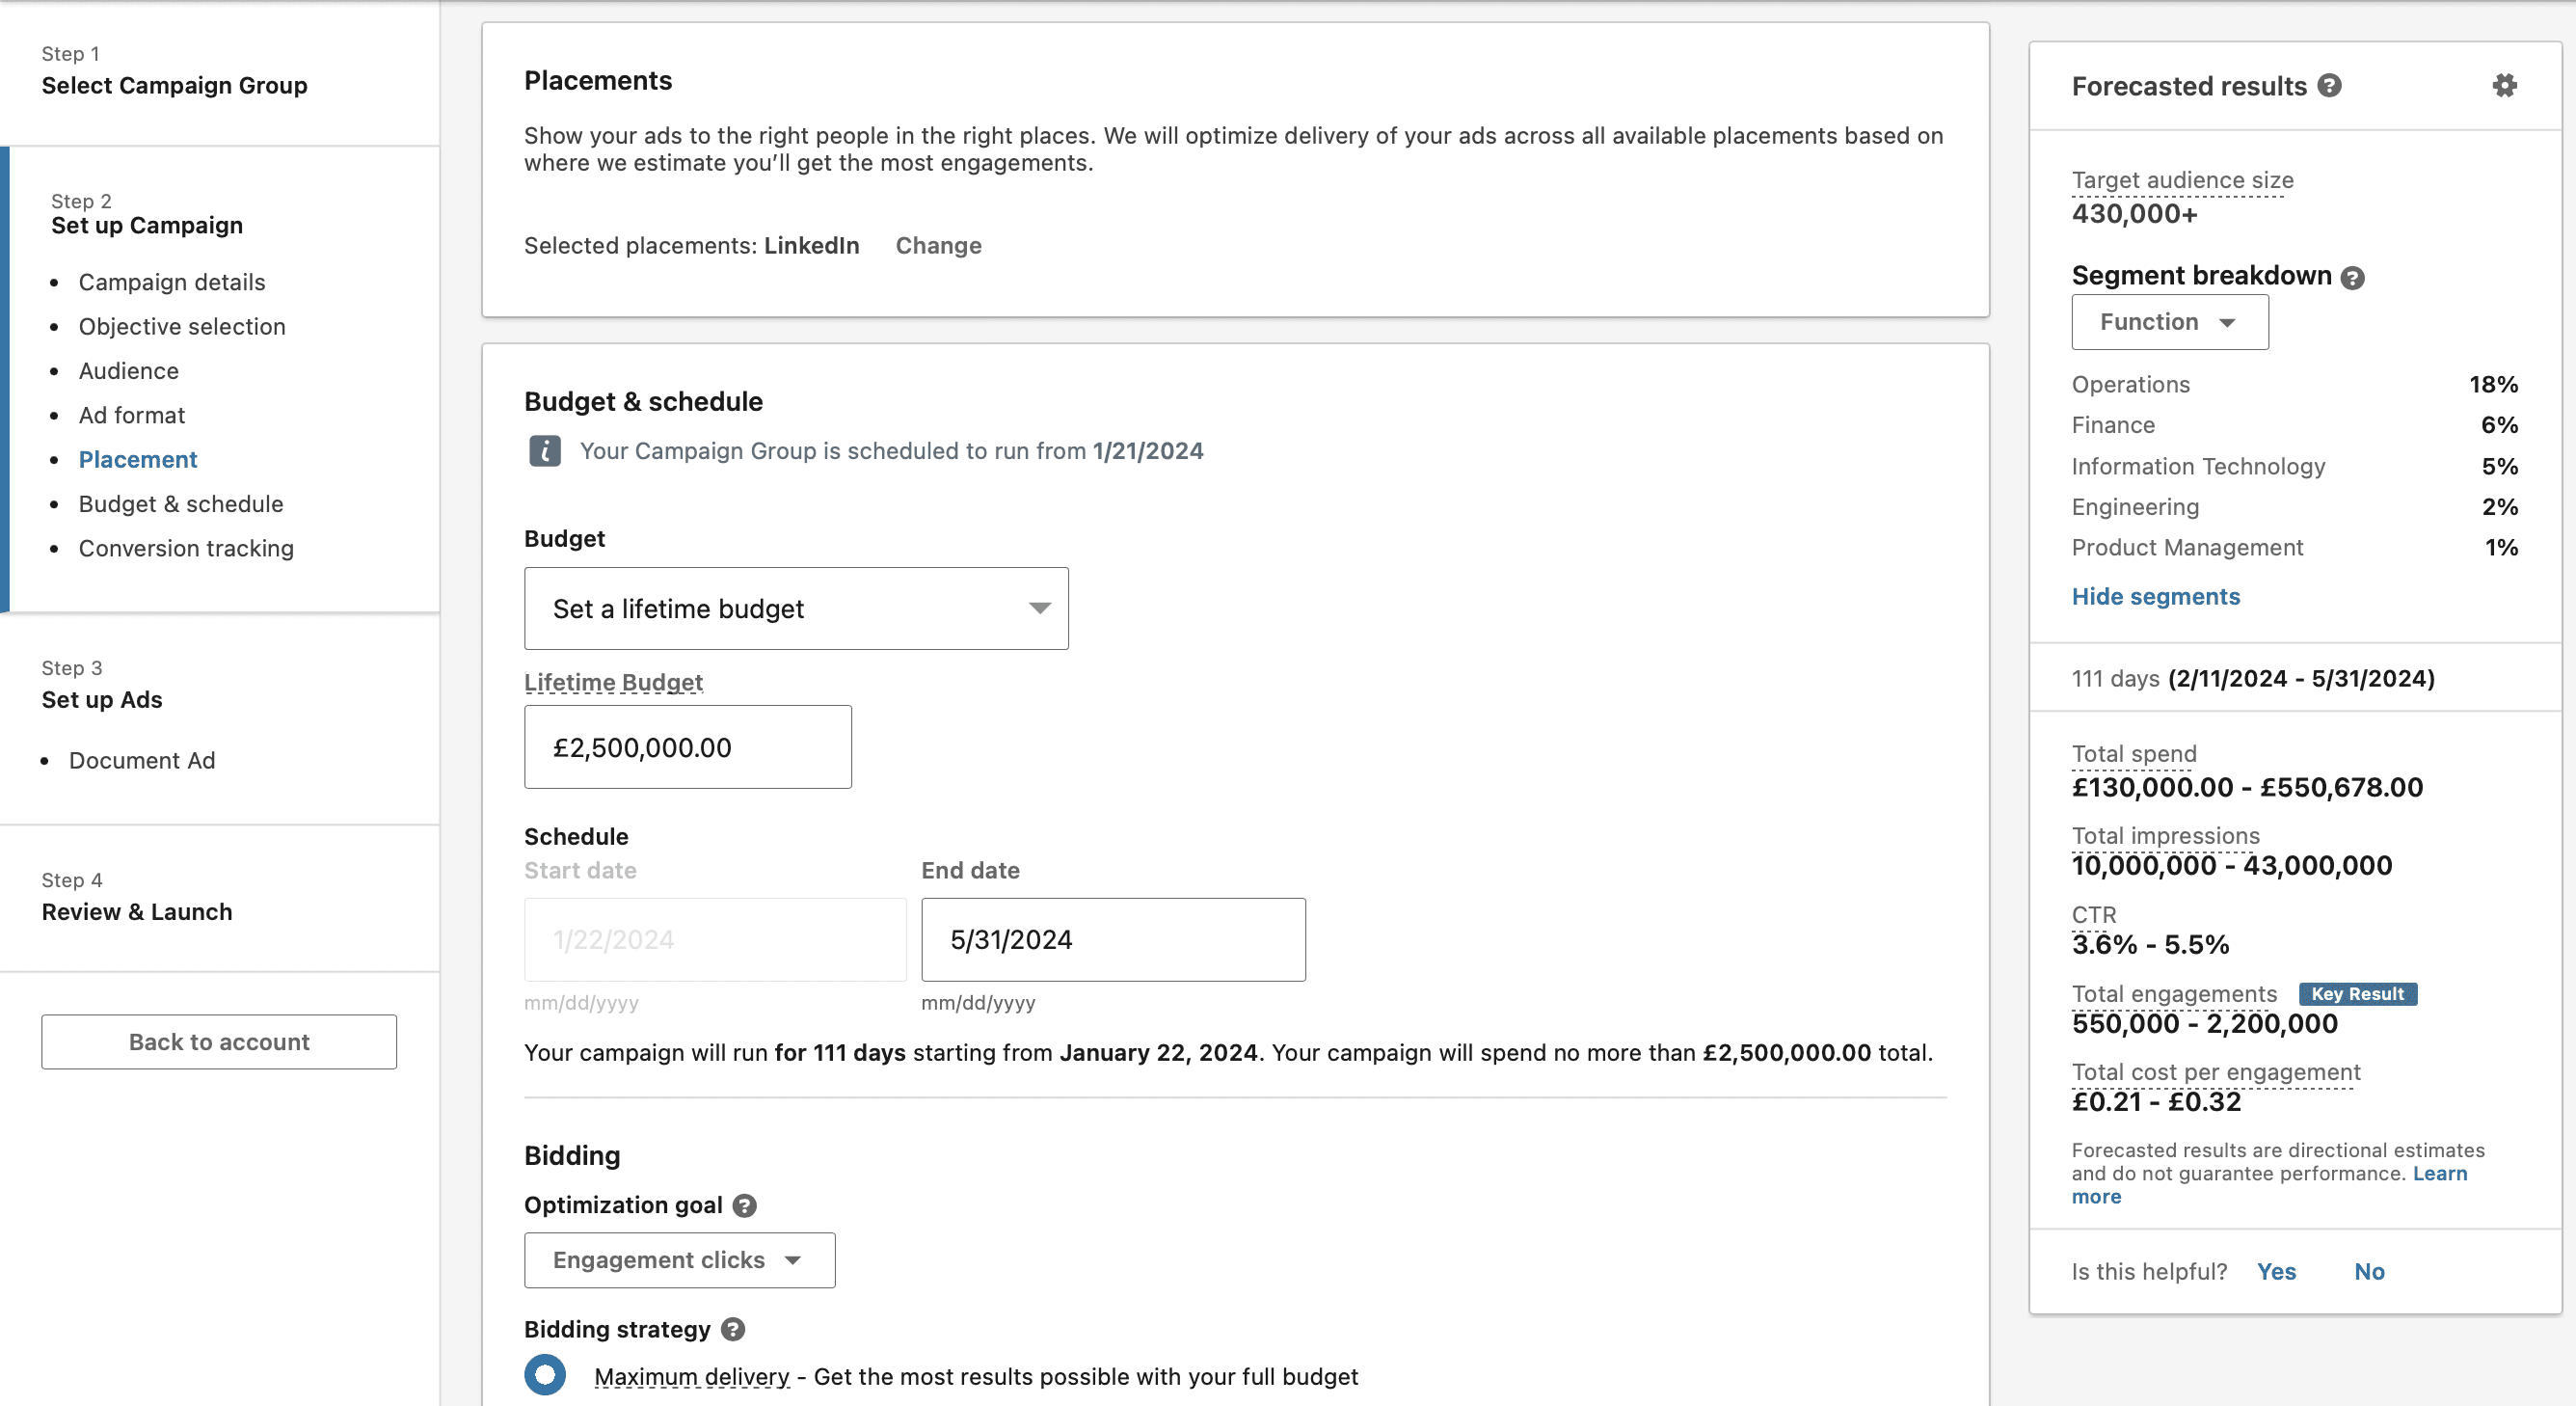Open the Set a lifetime budget dropdown
This screenshot has width=2576, height=1406.
796,609
